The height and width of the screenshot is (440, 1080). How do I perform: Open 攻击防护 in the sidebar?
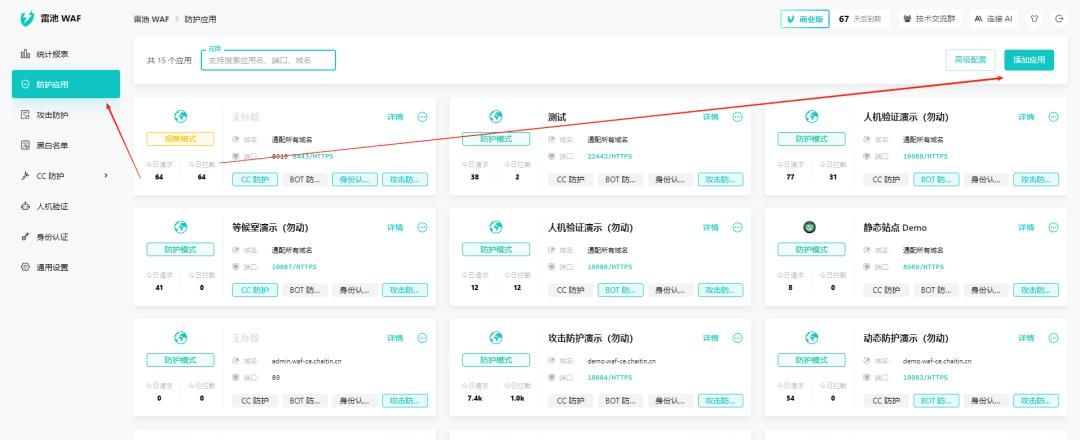coord(52,115)
